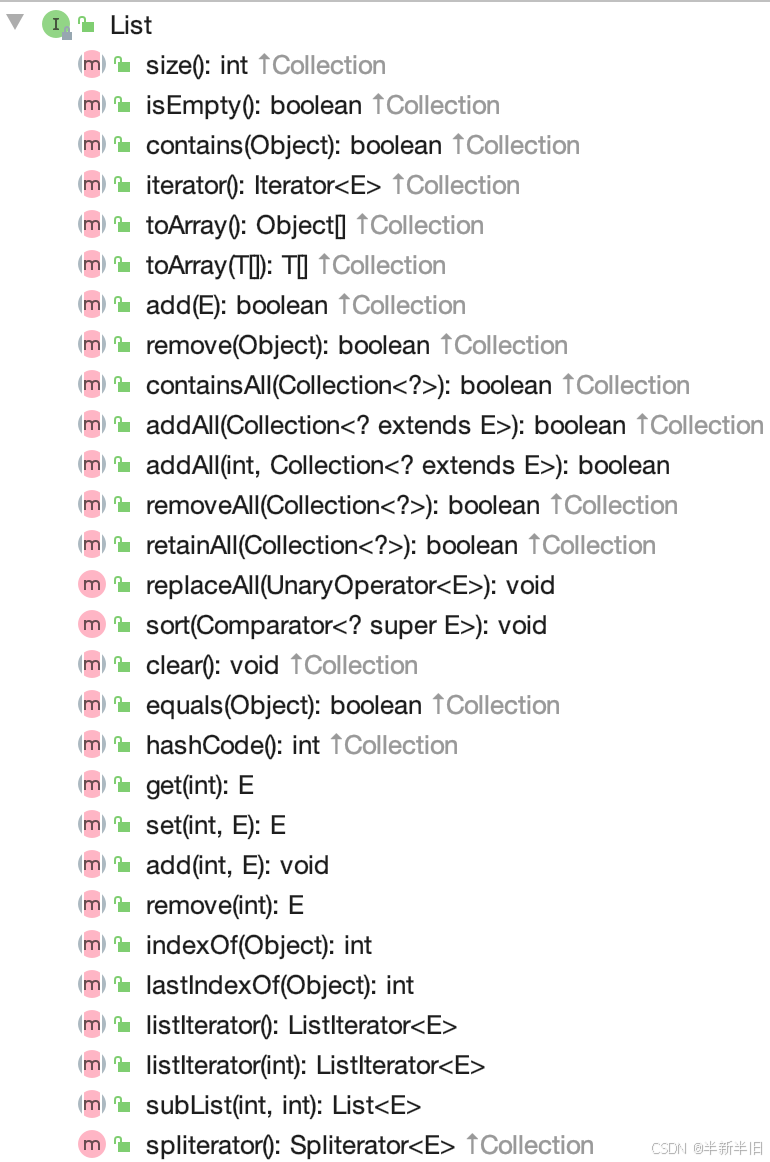This screenshot has height=1162, width=770.
Task: Click the method icon beside replaceAll(UnaryOperator<E>)
Action: 92,585
